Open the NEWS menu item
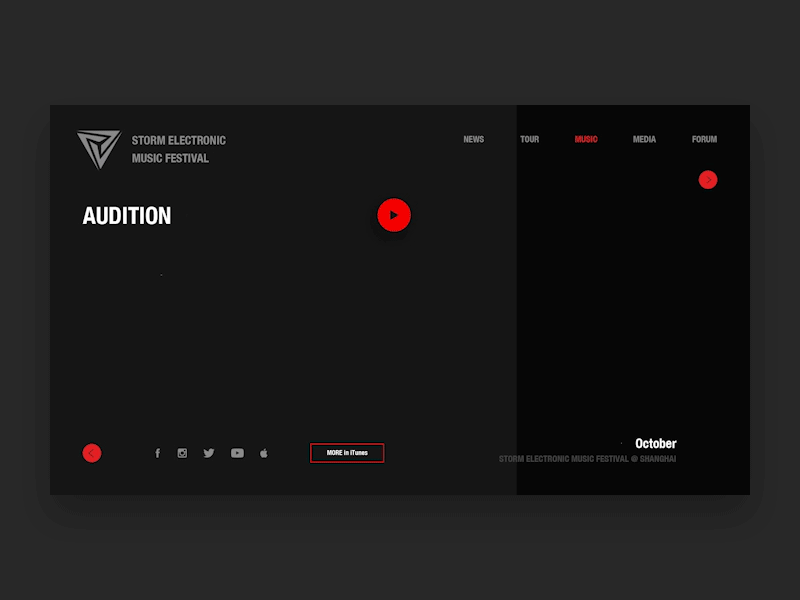This screenshot has width=800, height=600. tap(473, 139)
